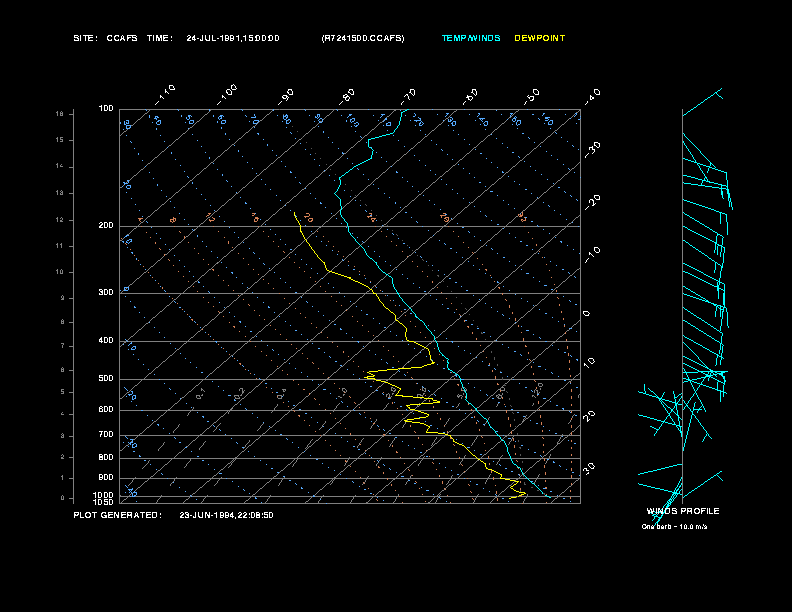792x612 pixels.
Task: Click the '800' pressure level label
Action: (106, 457)
